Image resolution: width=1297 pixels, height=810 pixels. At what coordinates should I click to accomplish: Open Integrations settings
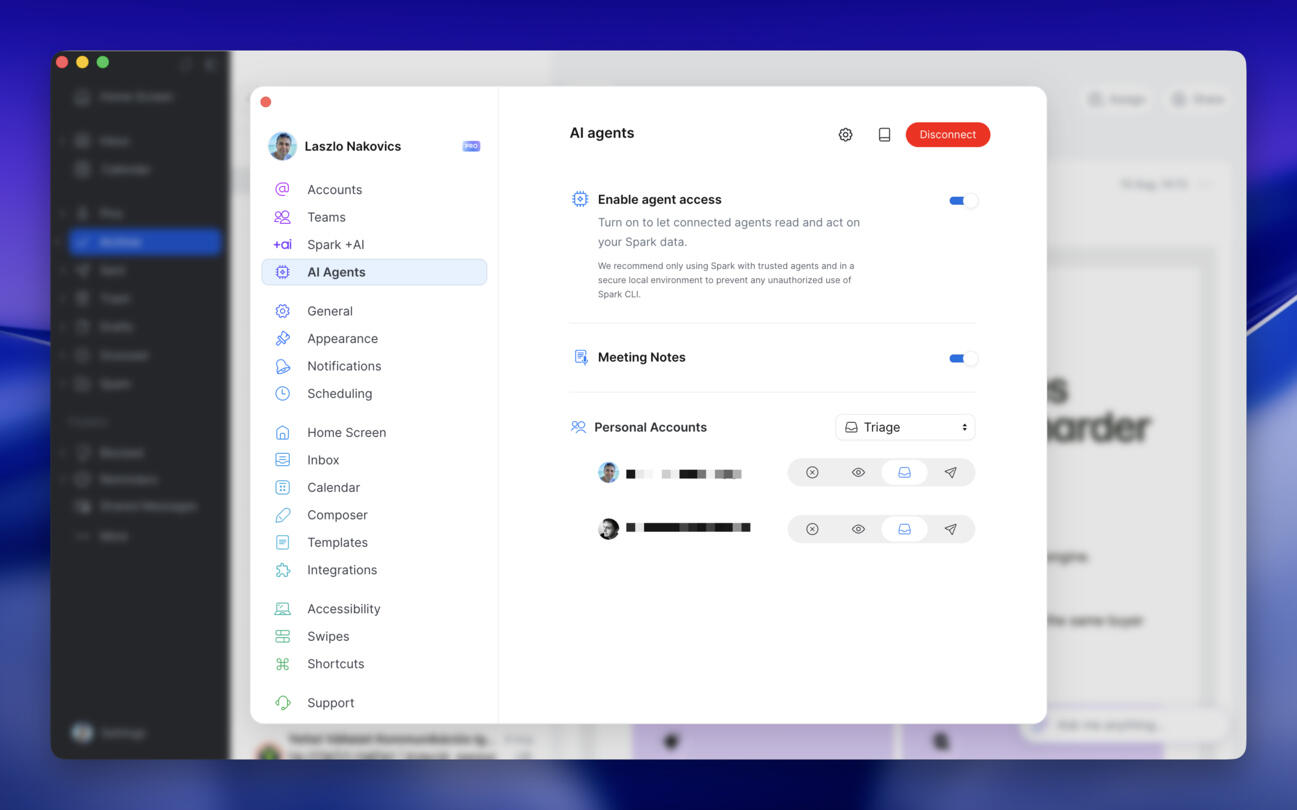point(374,570)
